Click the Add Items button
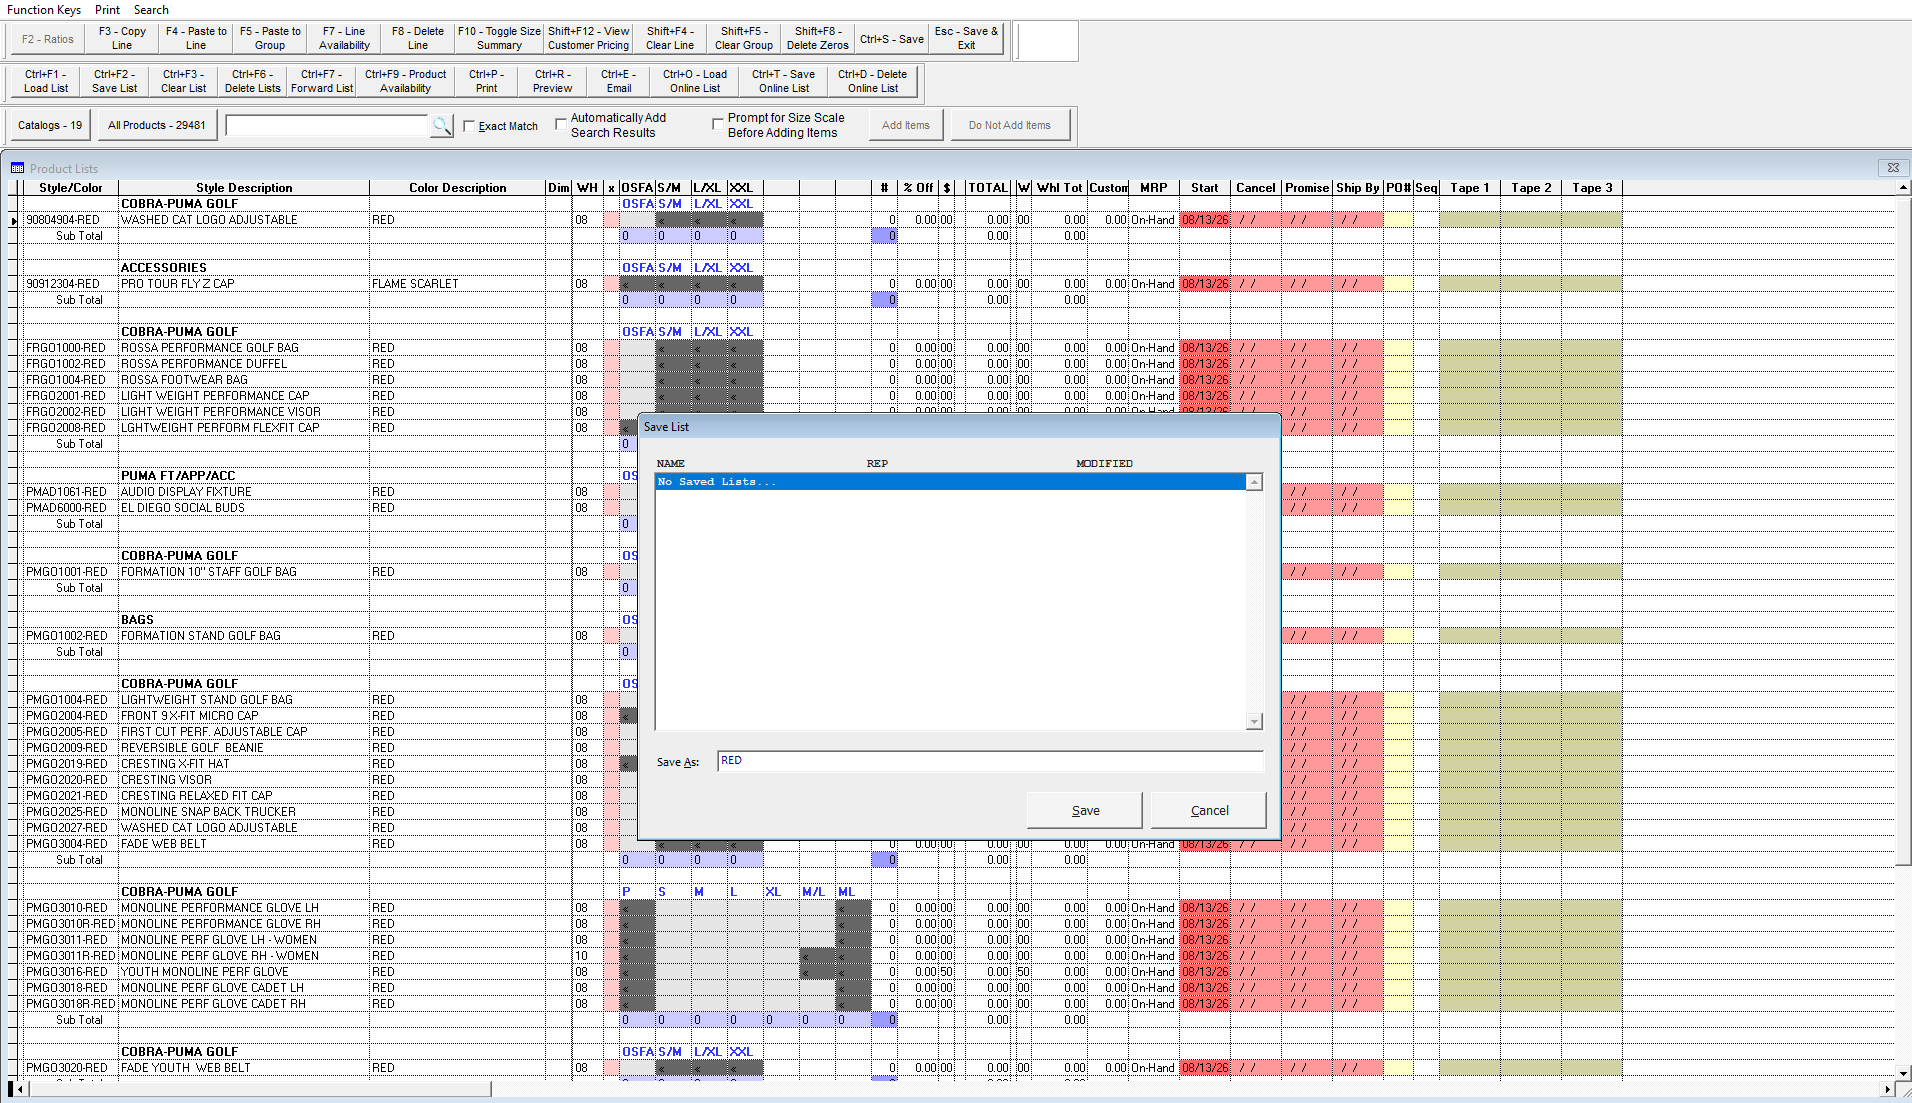This screenshot has width=1912, height=1103. [x=905, y=125]
